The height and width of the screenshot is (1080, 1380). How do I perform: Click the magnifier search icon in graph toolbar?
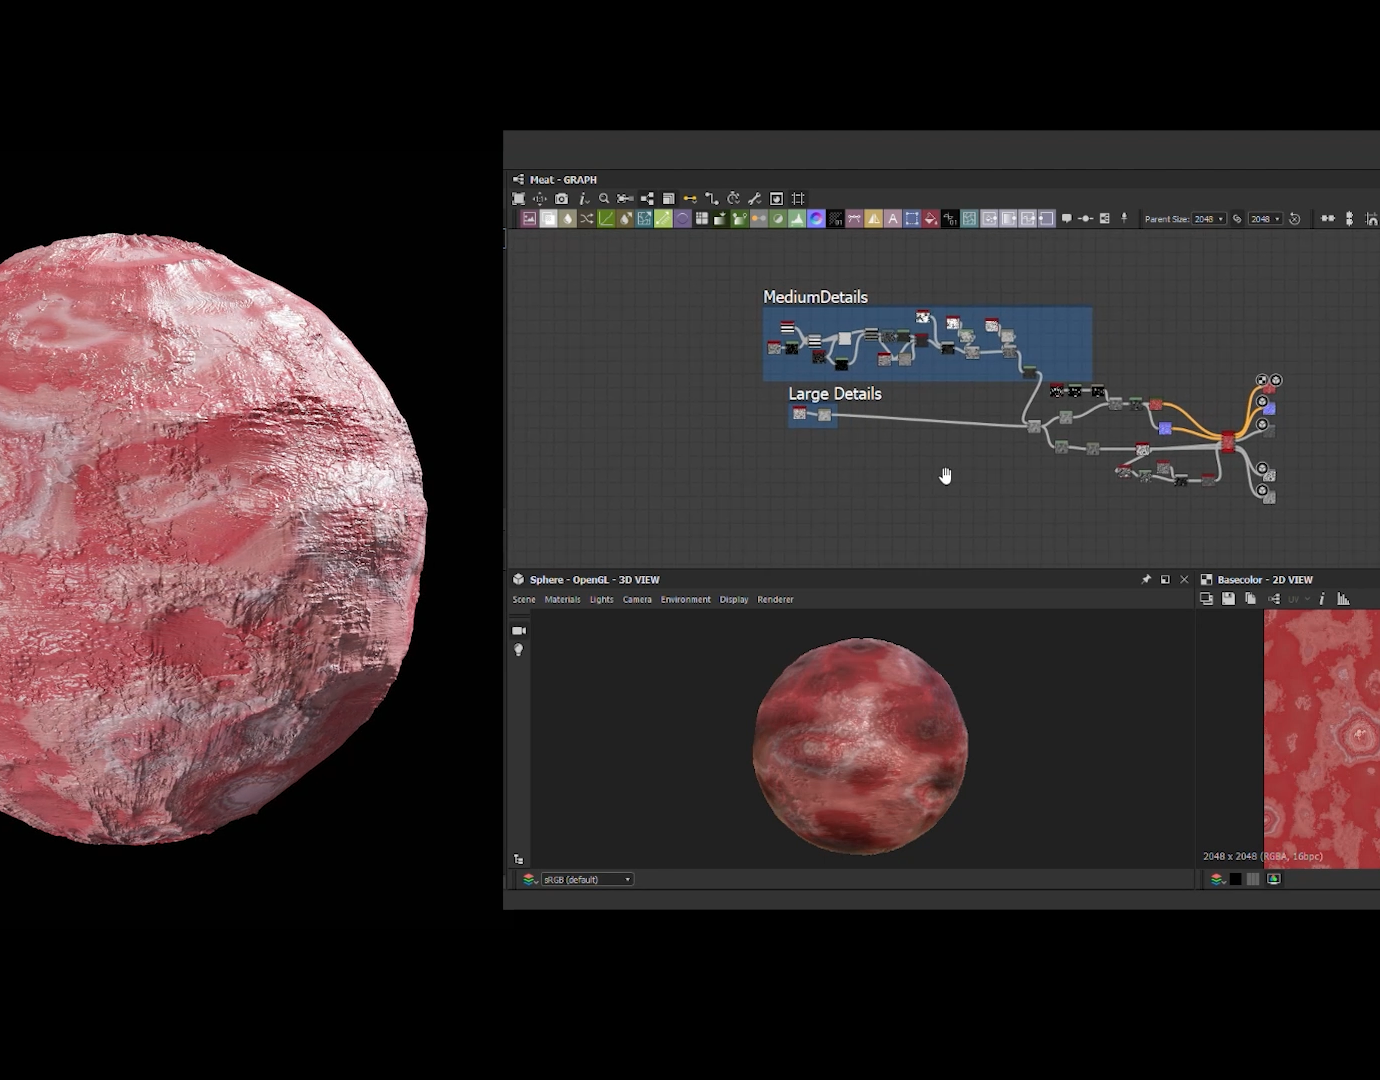[x=604, y=199]
